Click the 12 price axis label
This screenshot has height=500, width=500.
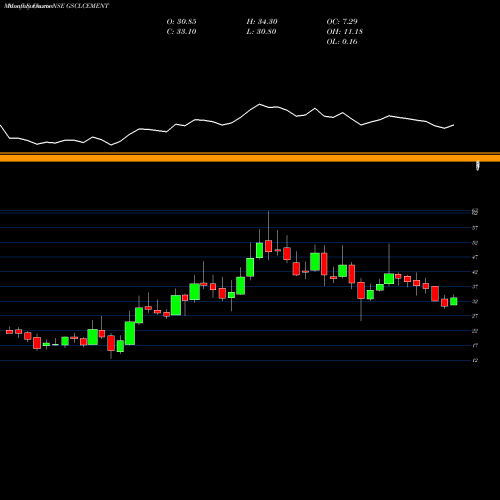tap(475, 360)
